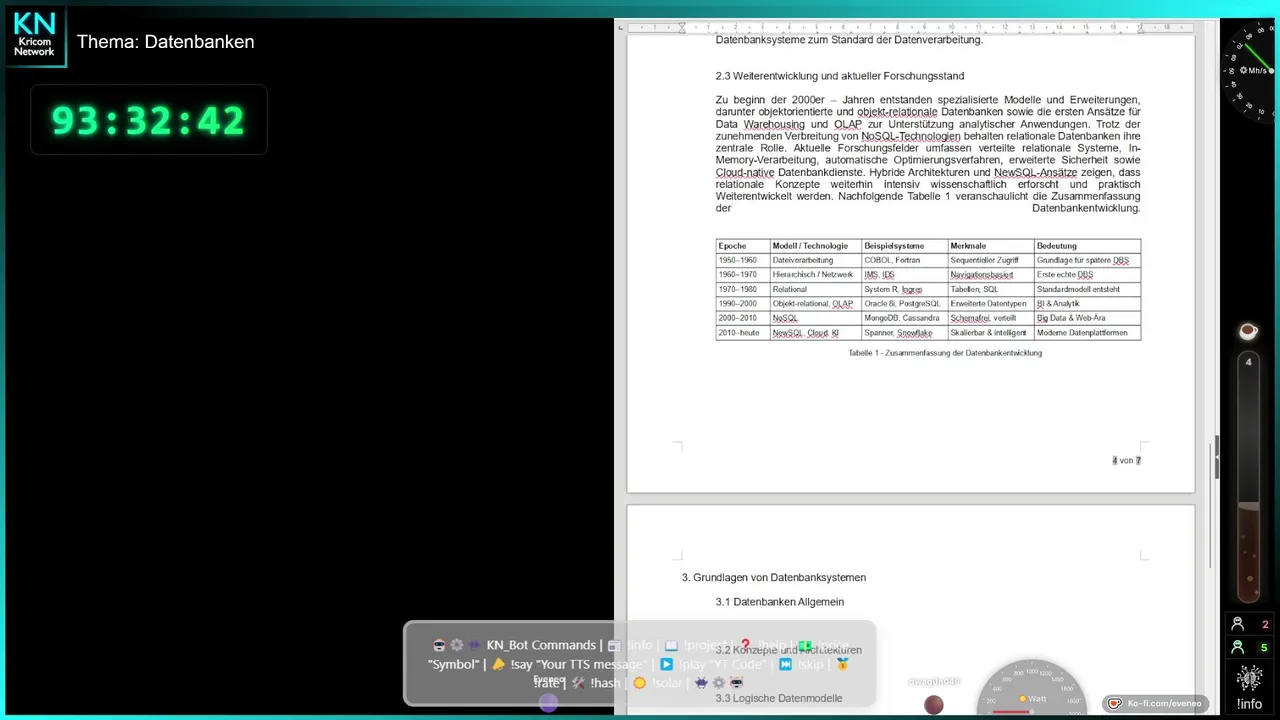
Task: Click the robot icon before KN_Bot Commands
Action: click(439, 645)
